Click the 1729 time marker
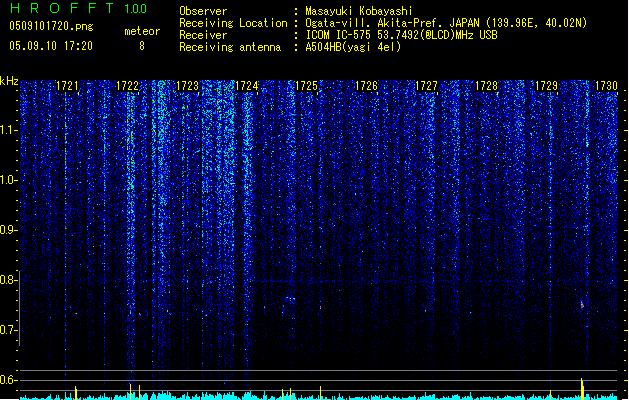 click(547, 86)
